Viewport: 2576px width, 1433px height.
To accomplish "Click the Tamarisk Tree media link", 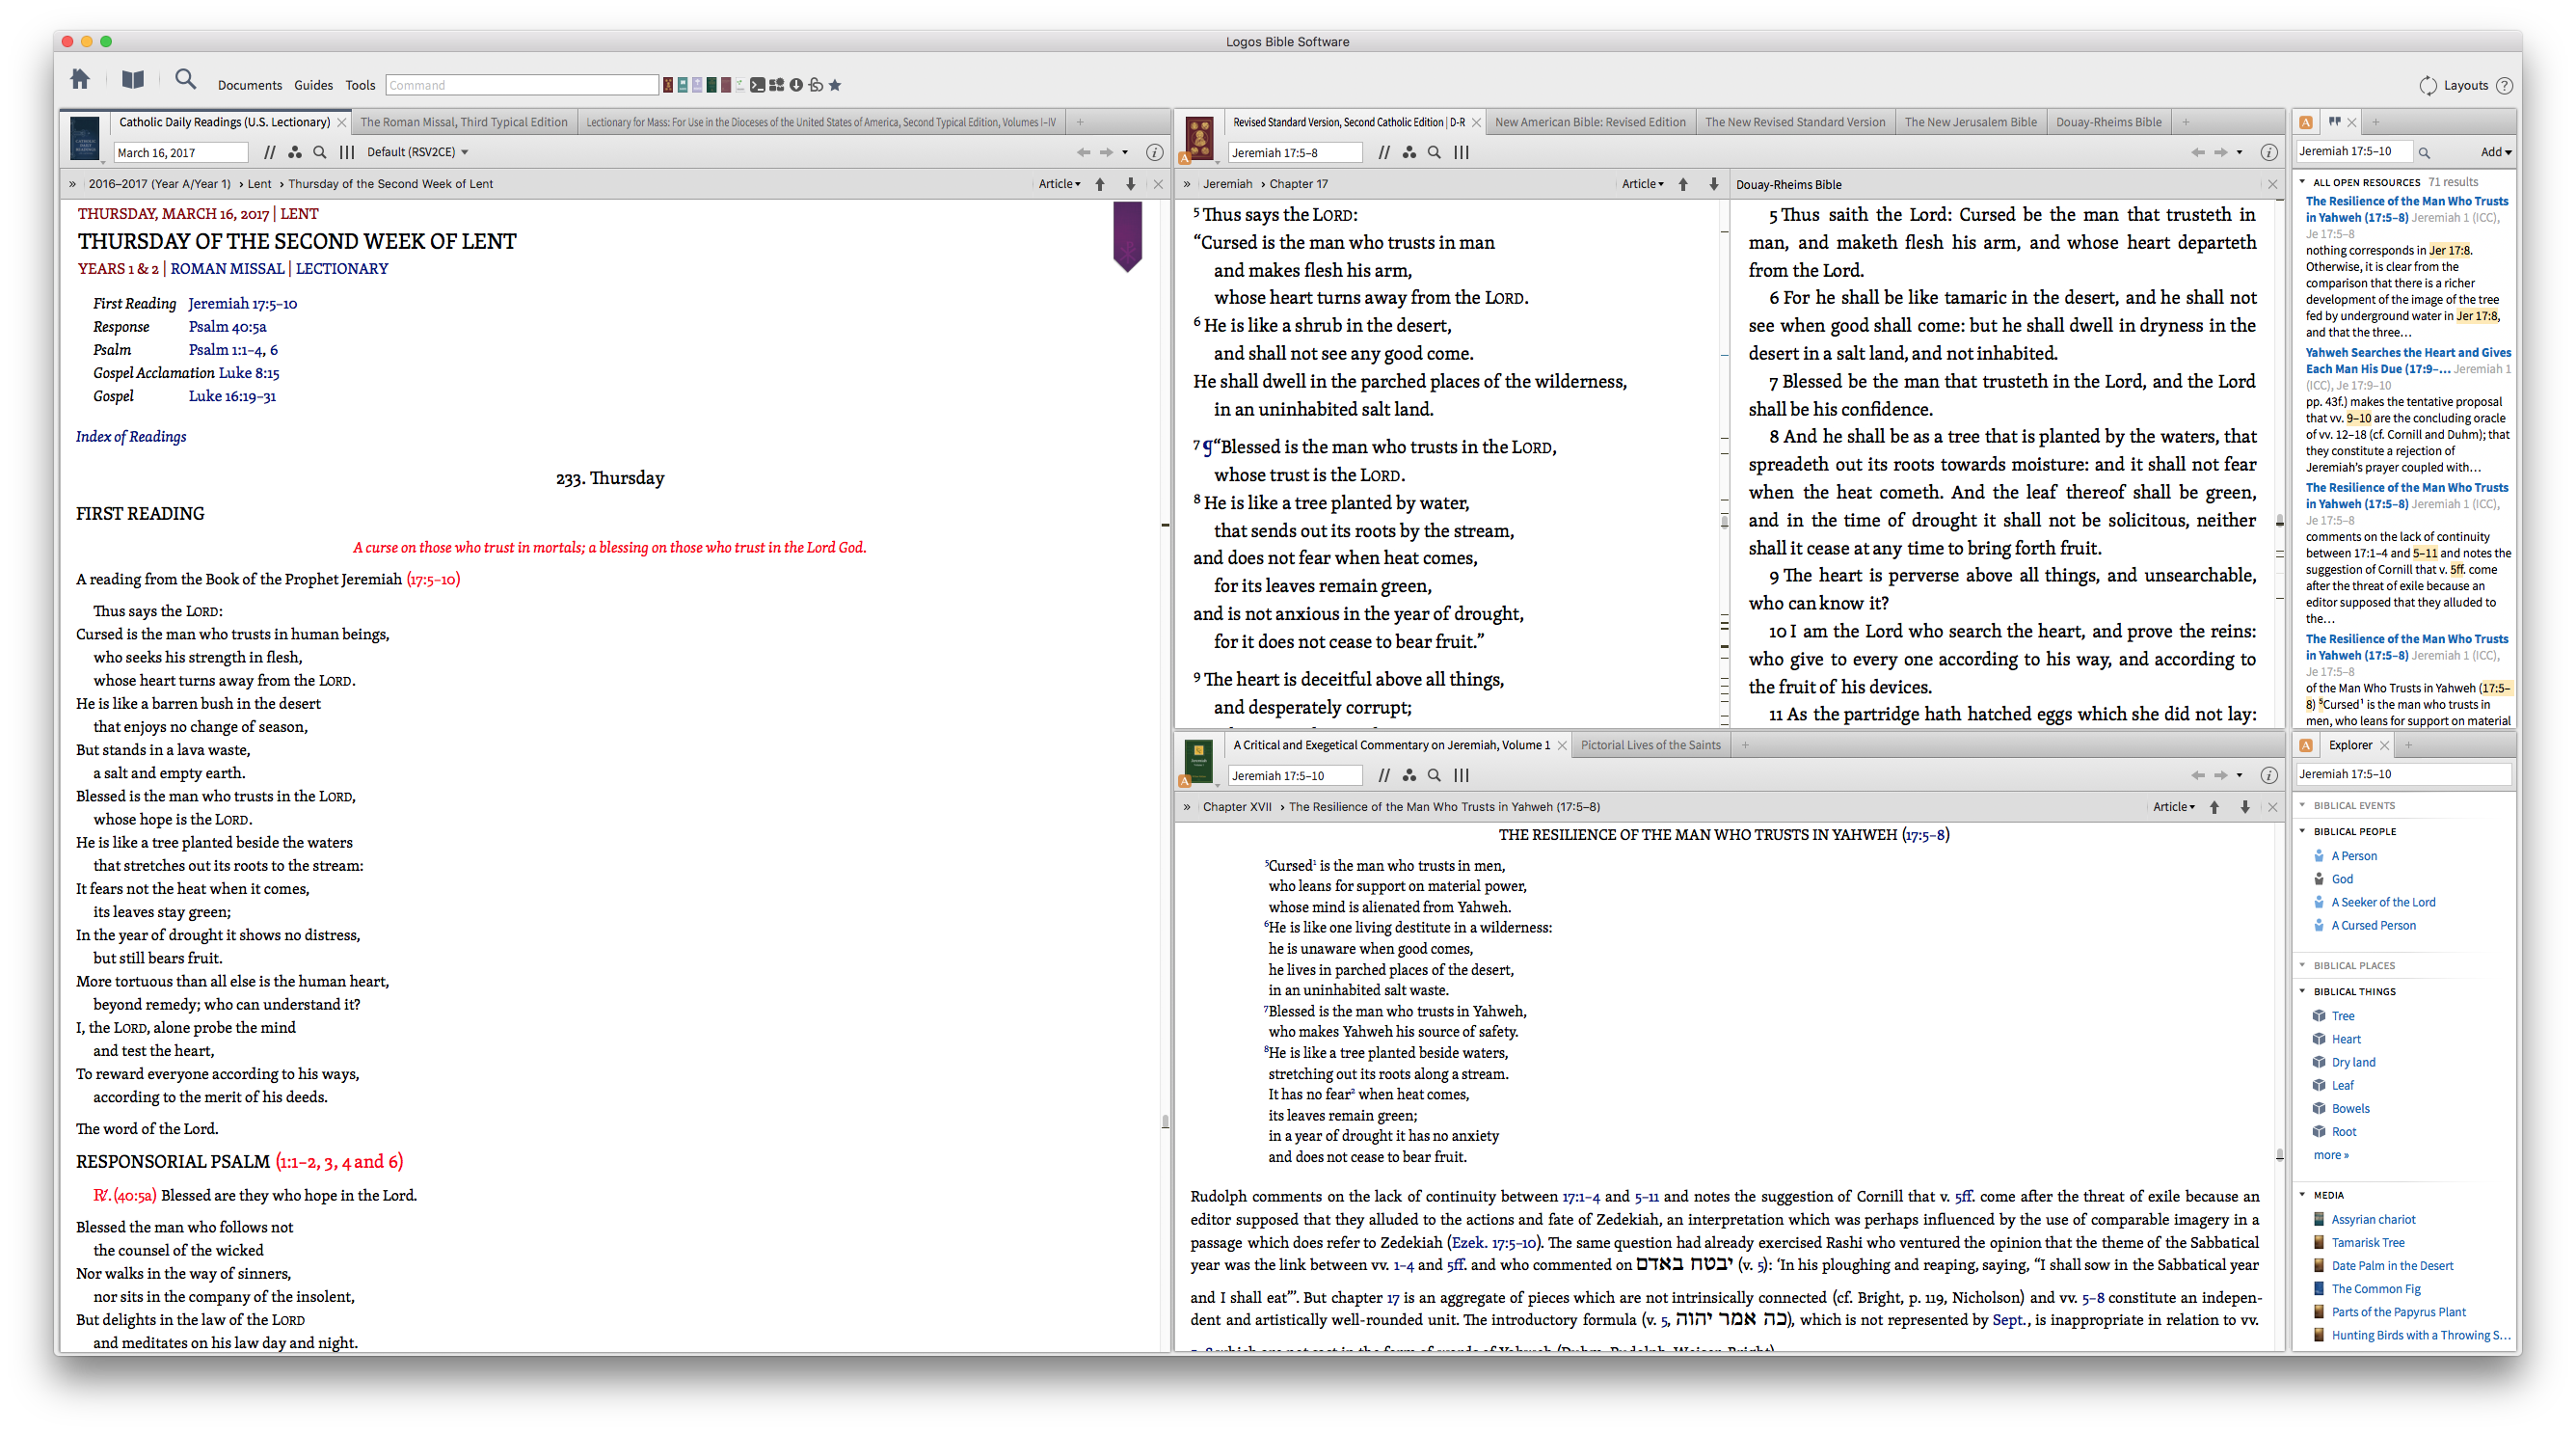I will point(2367,1242).
